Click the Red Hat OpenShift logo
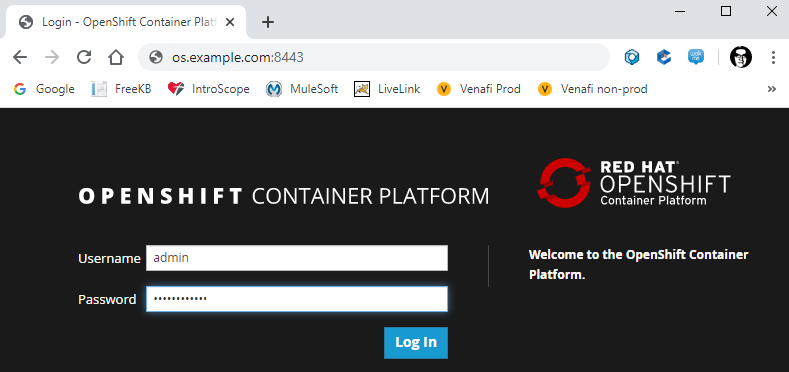The image size is (789, 372). (x=634, y=183)
